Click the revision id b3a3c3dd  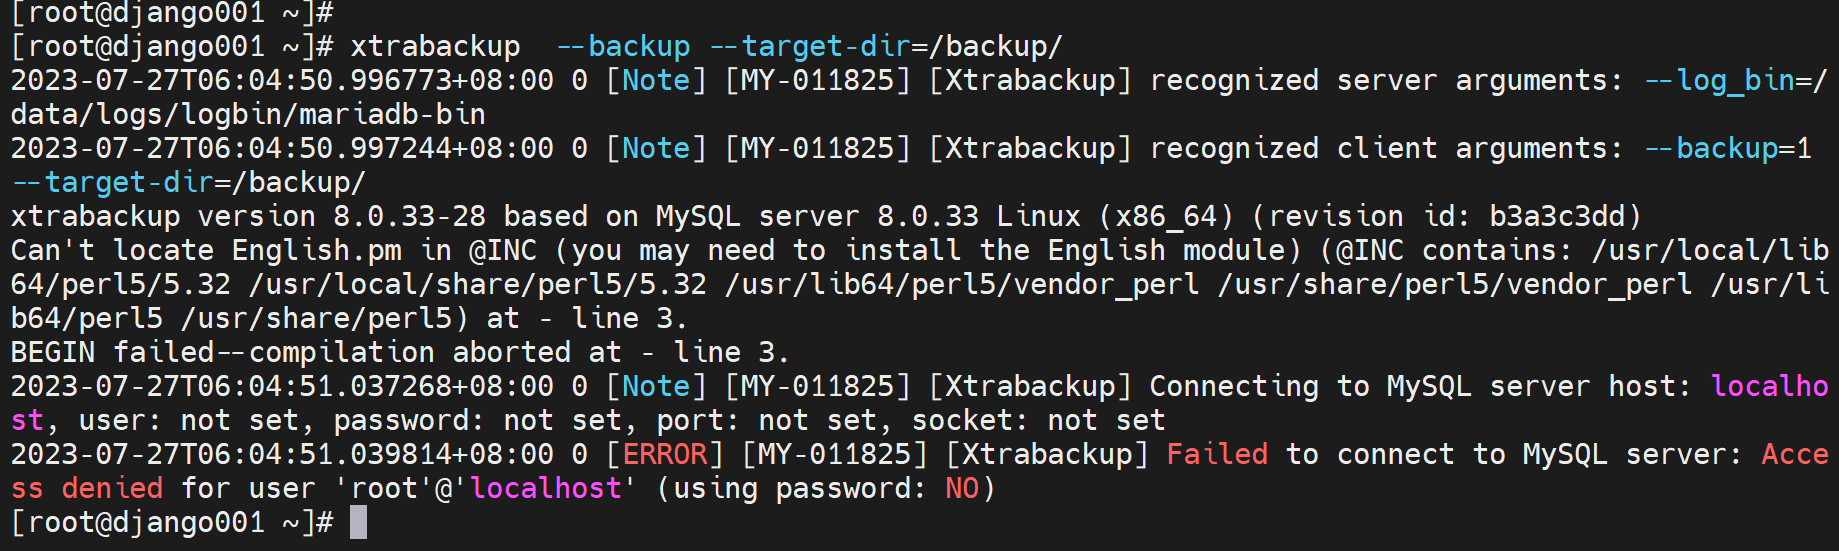point(1556,216)
